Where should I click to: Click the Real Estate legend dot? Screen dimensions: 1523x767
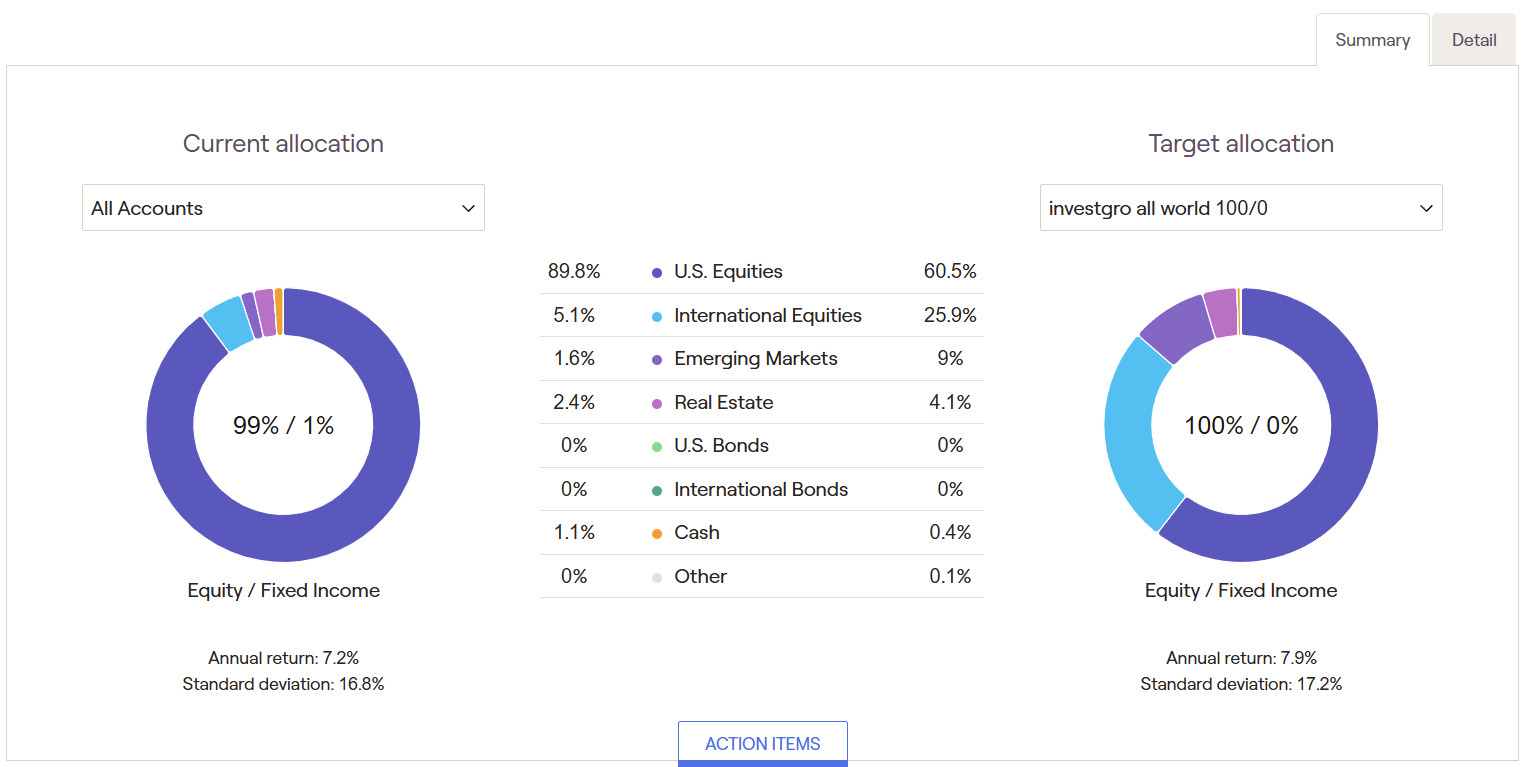pyautogui.click(x=657, y=403)
